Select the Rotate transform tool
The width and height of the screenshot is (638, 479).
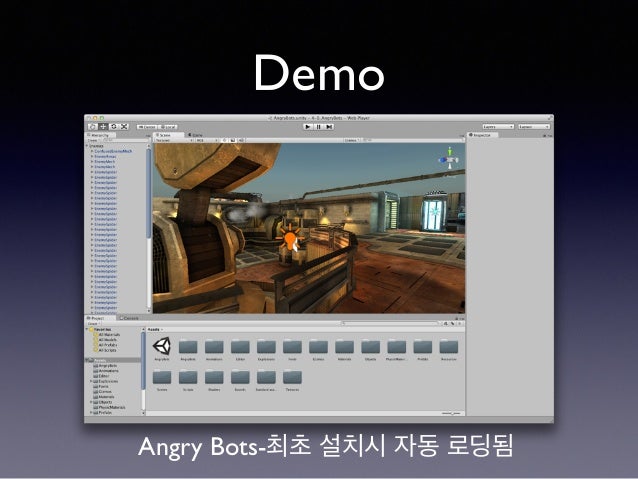click(114, 127)
